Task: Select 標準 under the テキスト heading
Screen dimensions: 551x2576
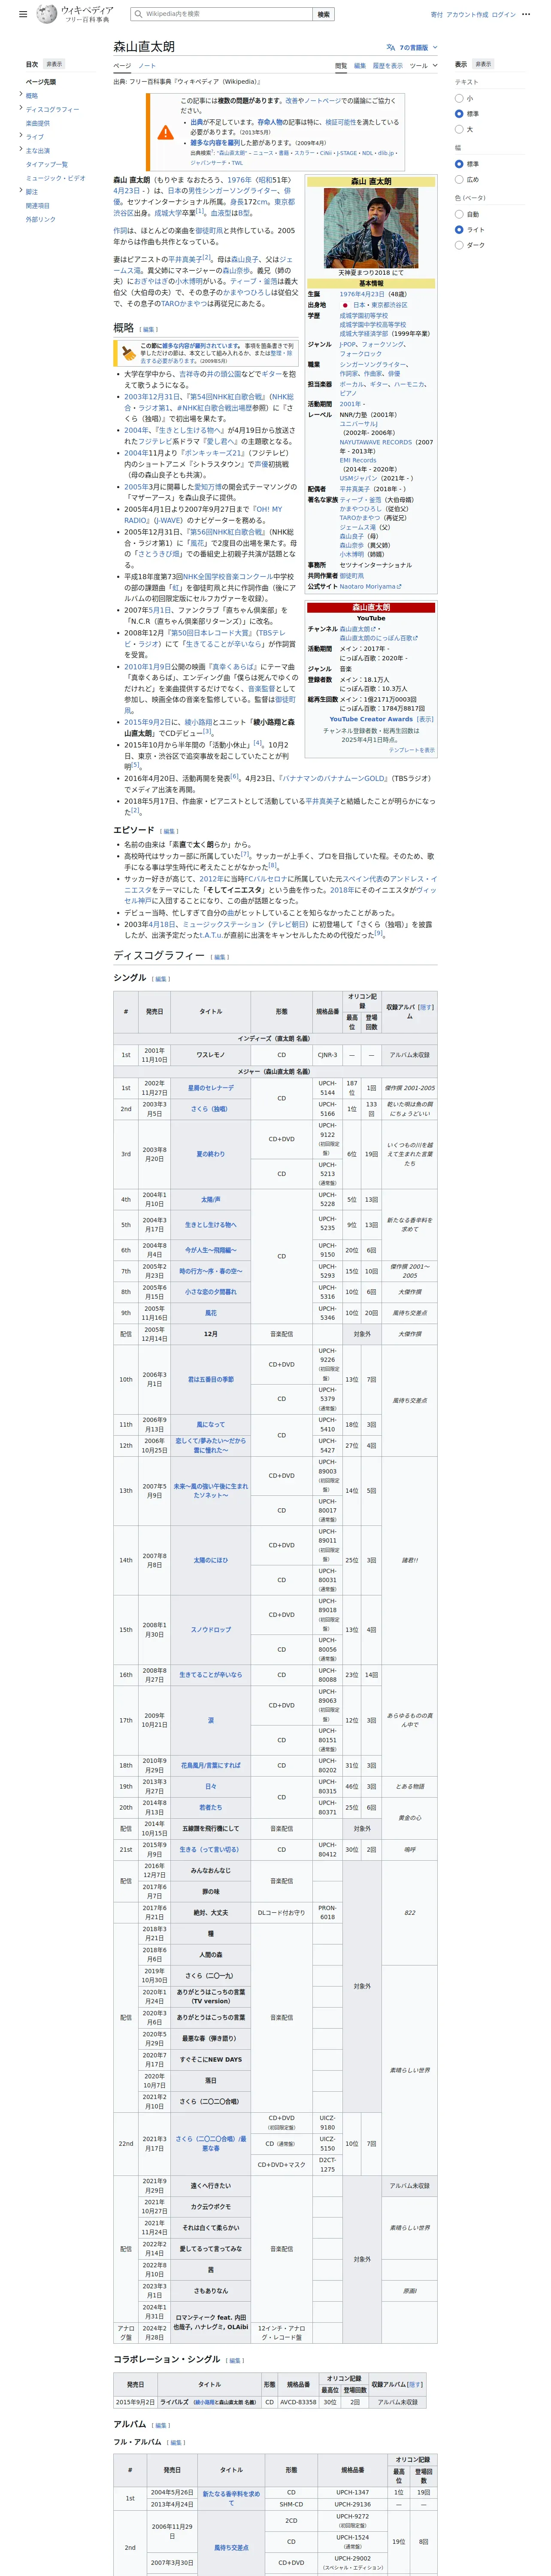Action: (x=459, y=114)
